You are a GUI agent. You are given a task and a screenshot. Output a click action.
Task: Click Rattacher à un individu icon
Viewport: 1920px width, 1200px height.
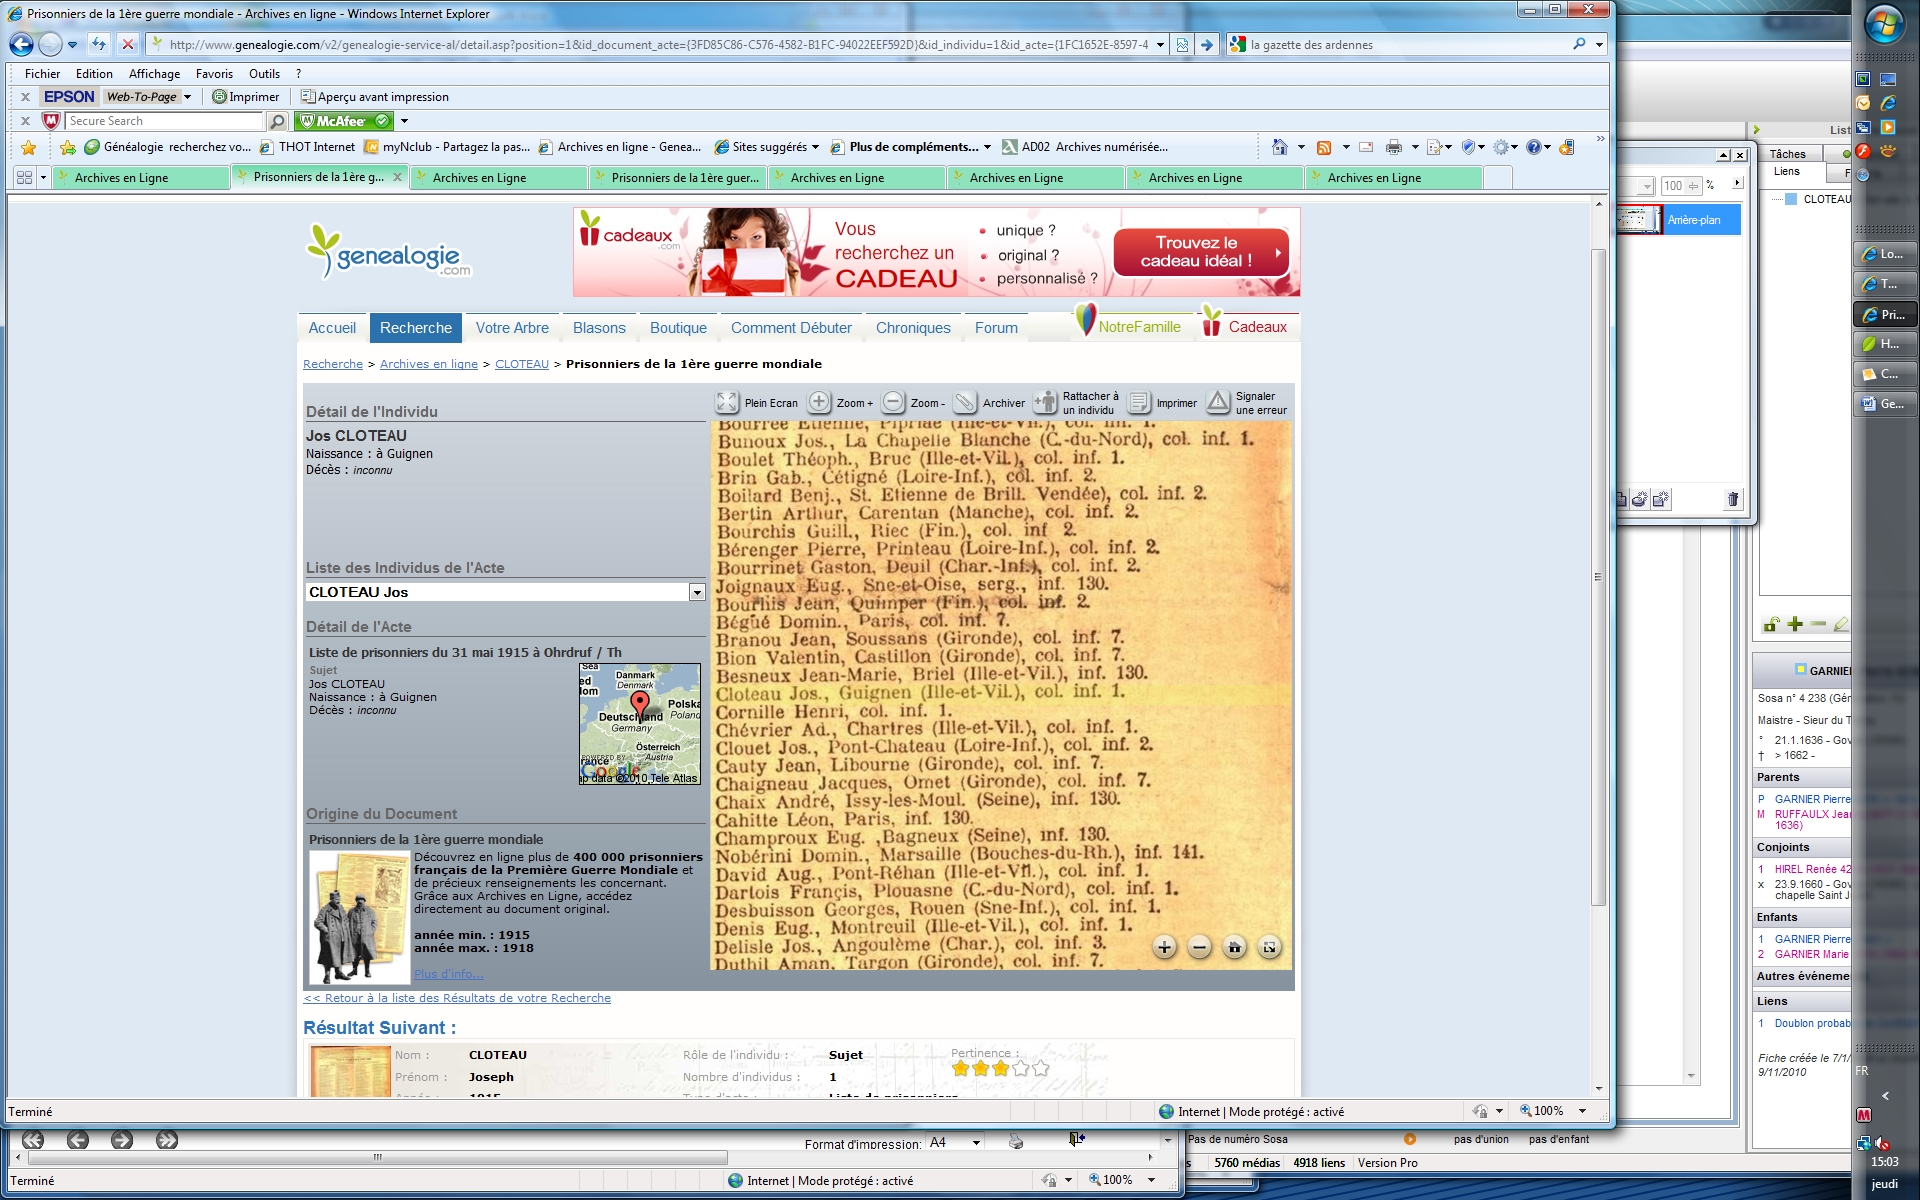(x=1045, y=402)
